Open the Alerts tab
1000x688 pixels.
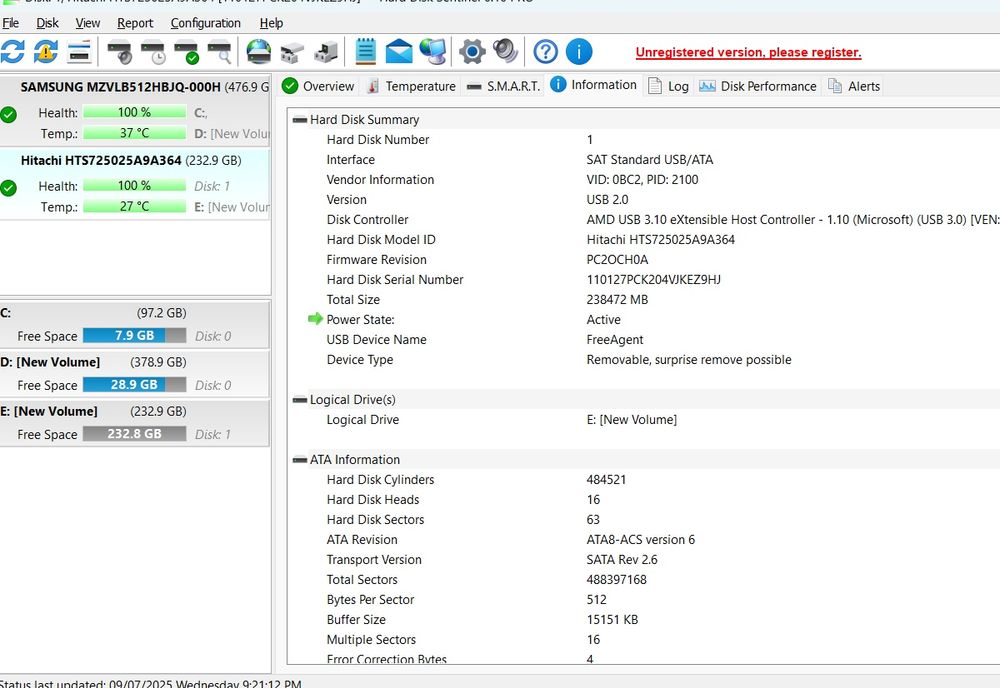click(854, 86)
